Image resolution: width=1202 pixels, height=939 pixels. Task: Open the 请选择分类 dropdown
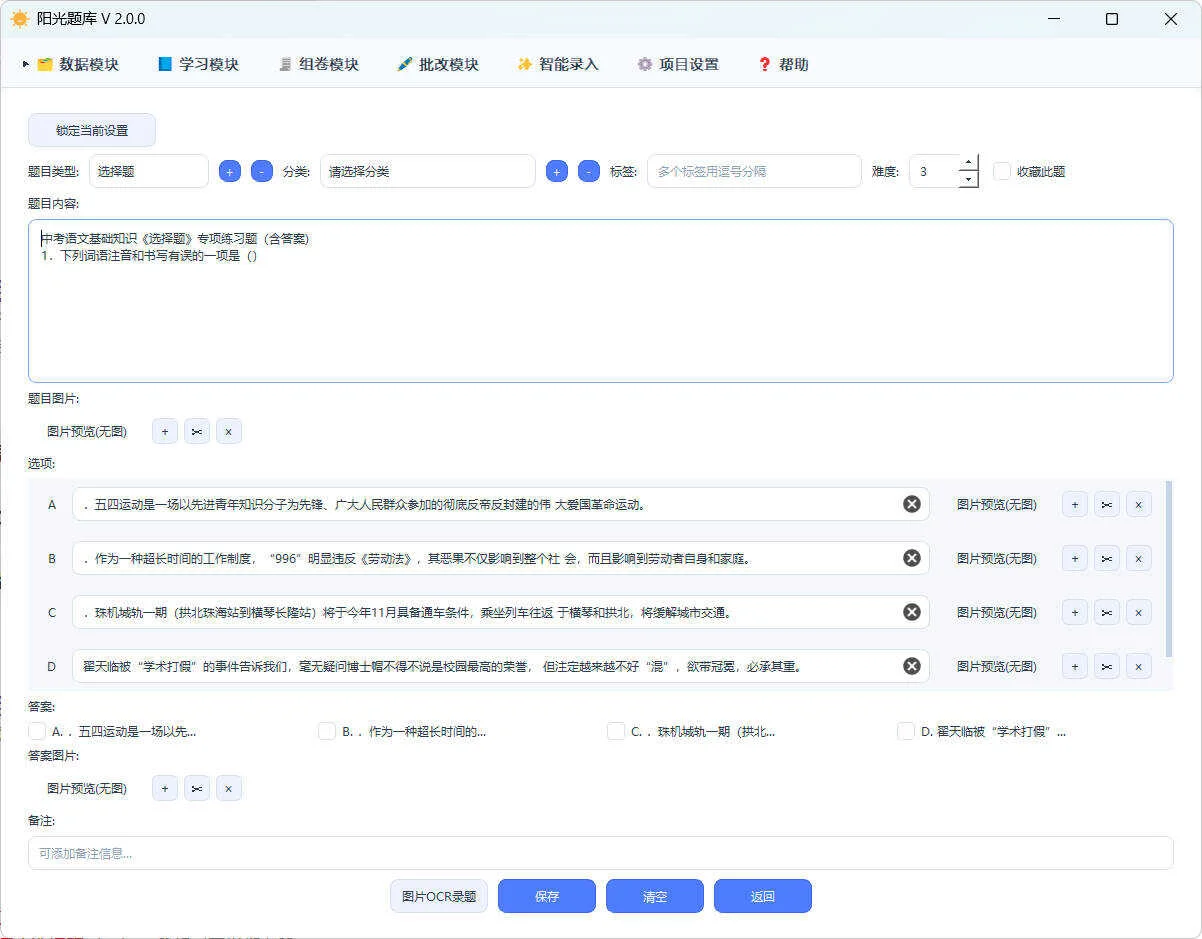tap(427, 171)
